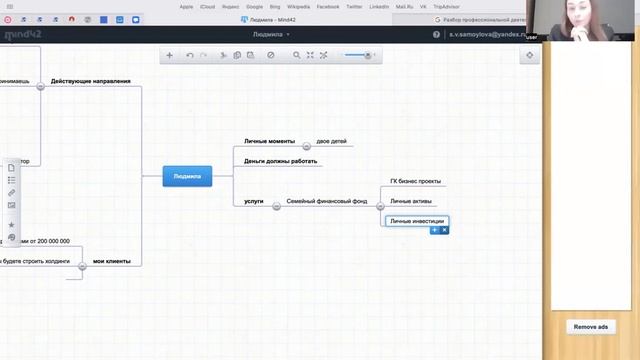
Task: Open the Twitter bookmark
Action: point(354,7)
